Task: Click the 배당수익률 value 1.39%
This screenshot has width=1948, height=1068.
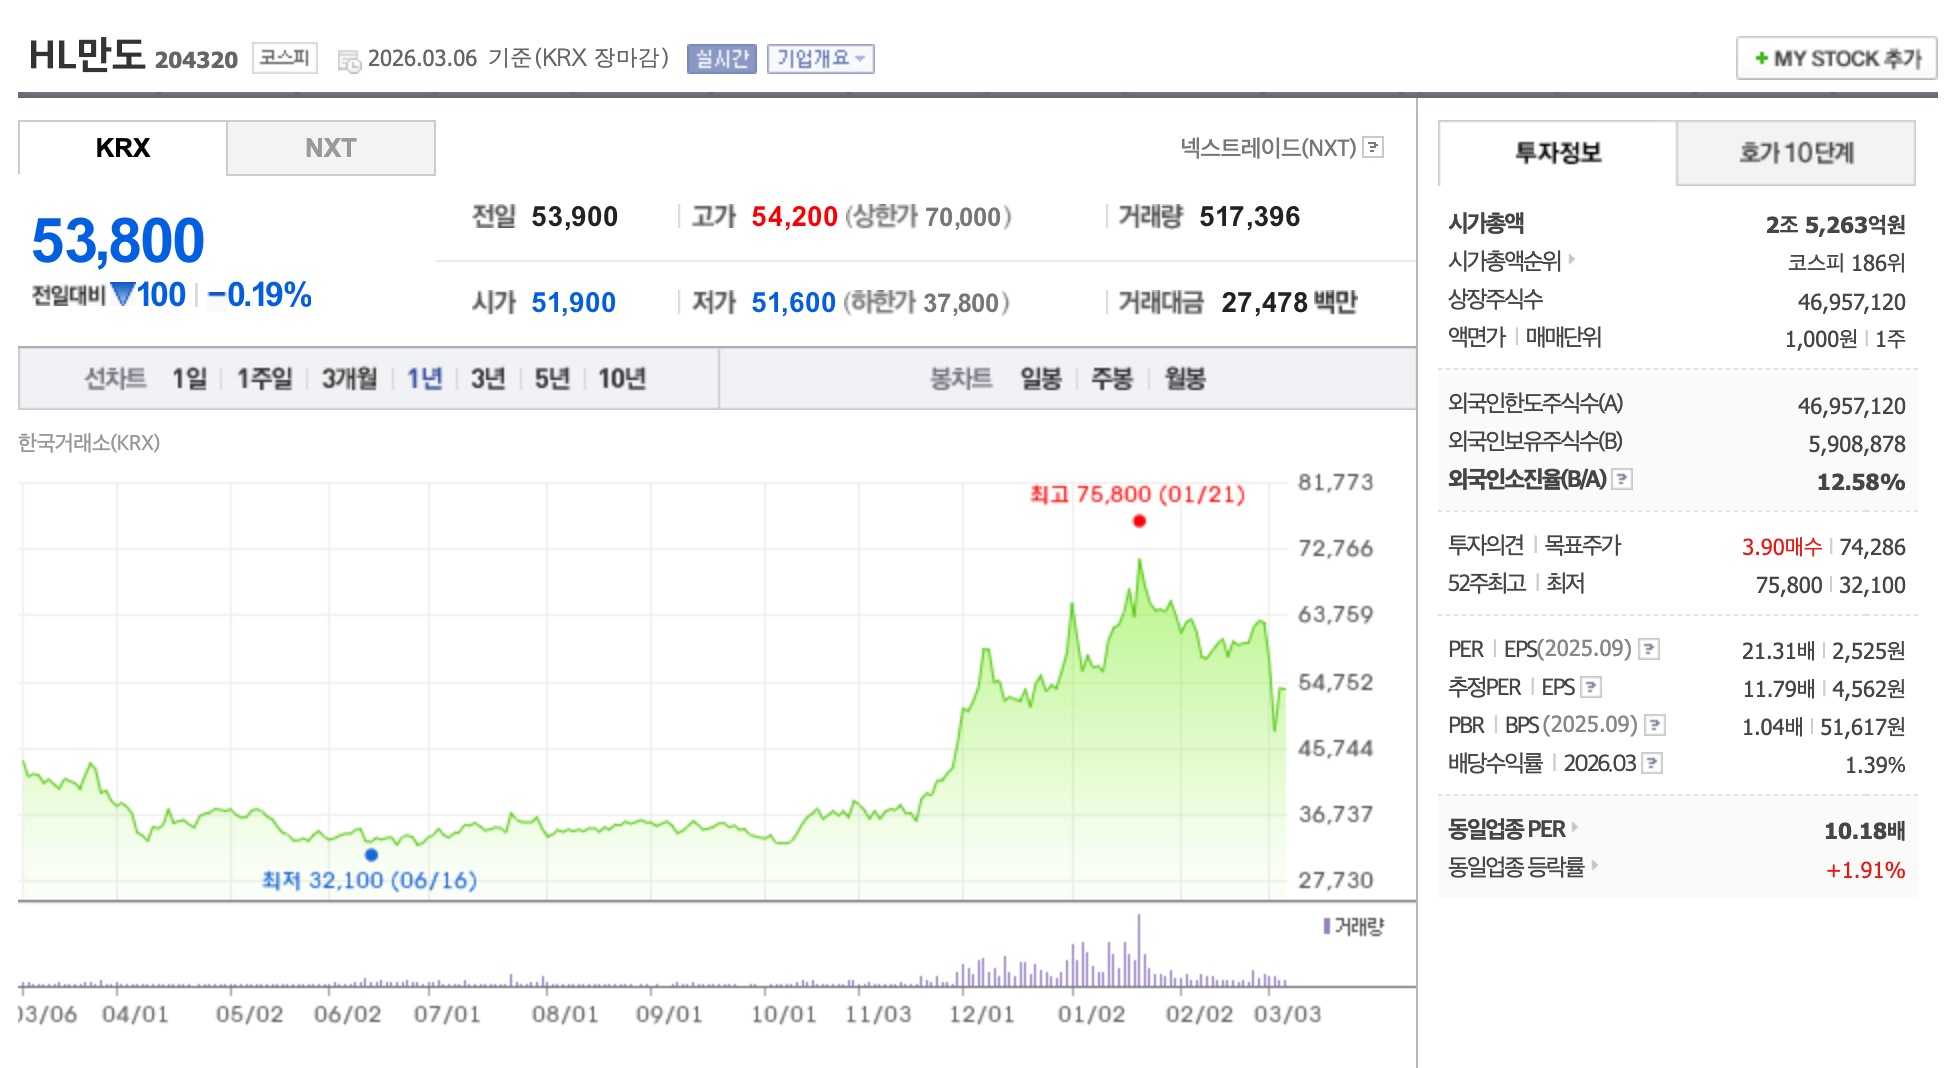Action: (x=1875, y=765)
